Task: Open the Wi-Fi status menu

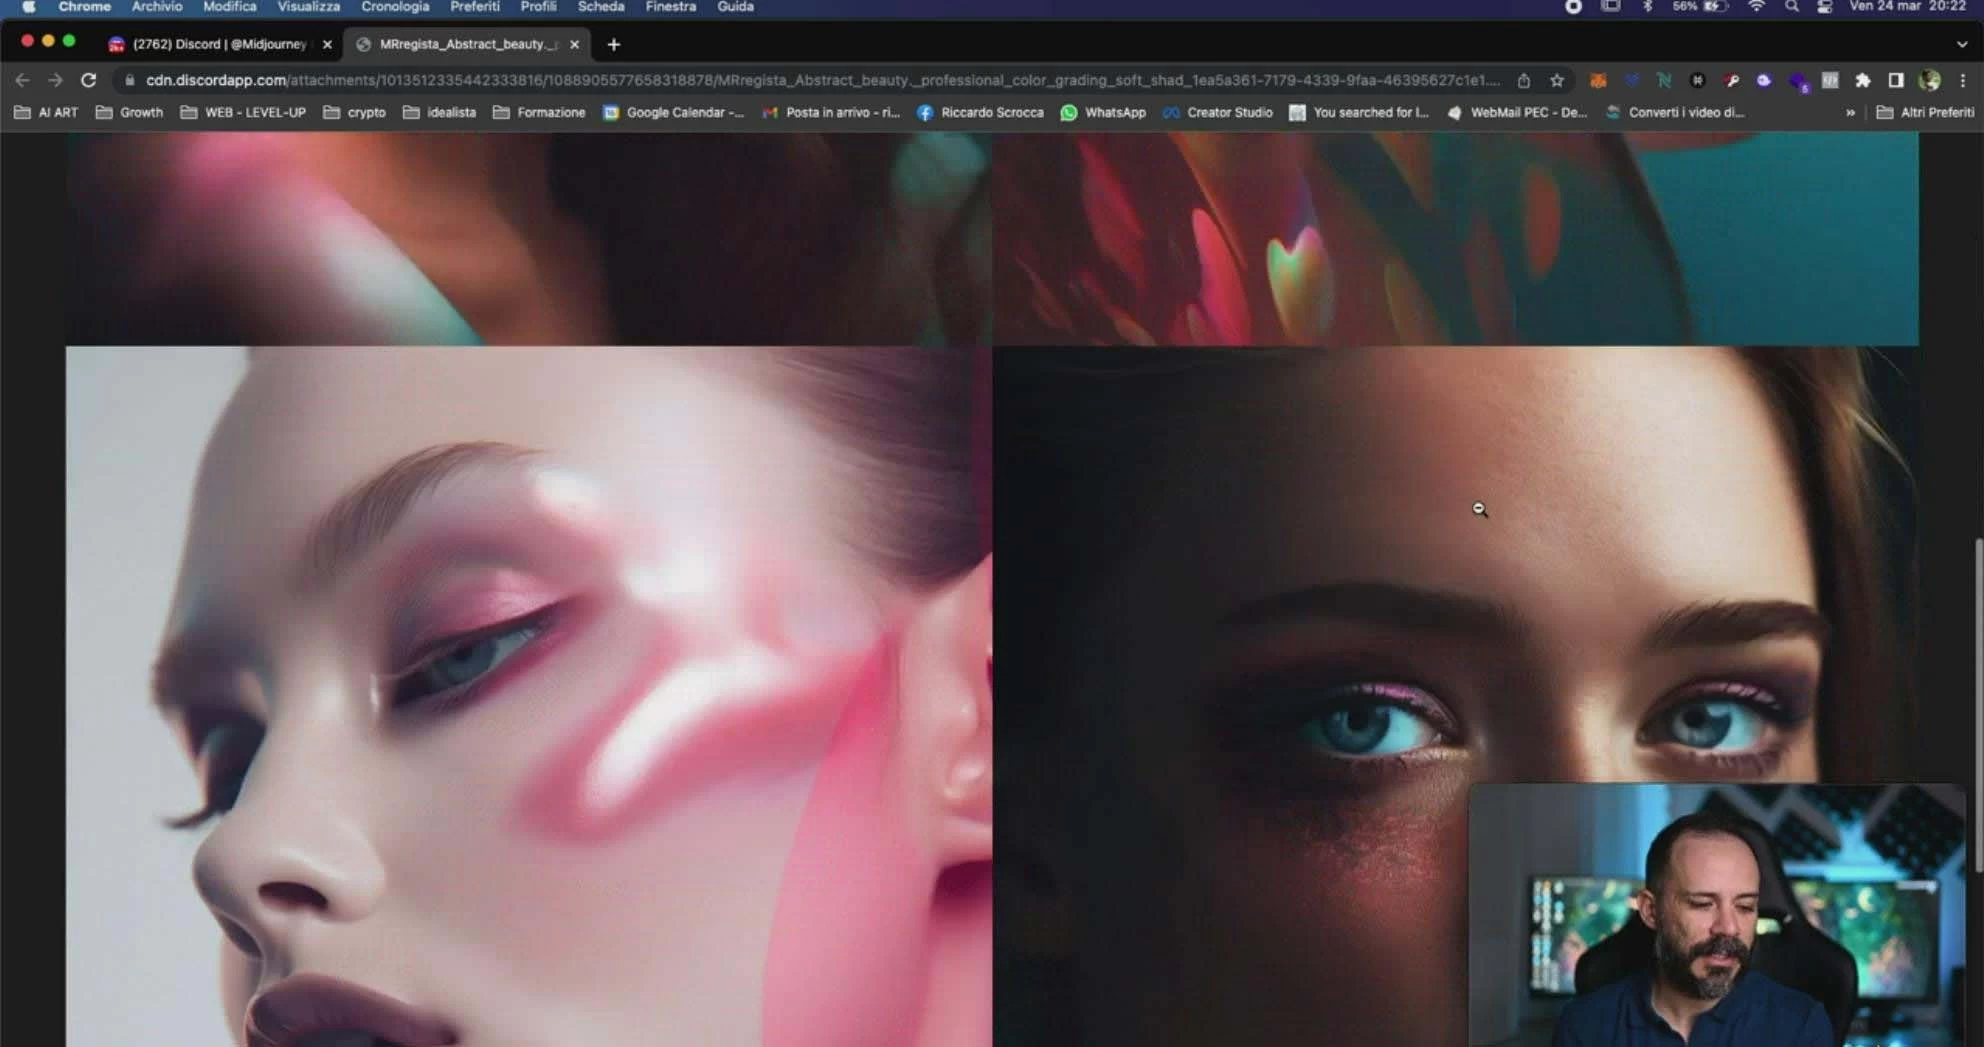Action: (x=1756, y=7)
